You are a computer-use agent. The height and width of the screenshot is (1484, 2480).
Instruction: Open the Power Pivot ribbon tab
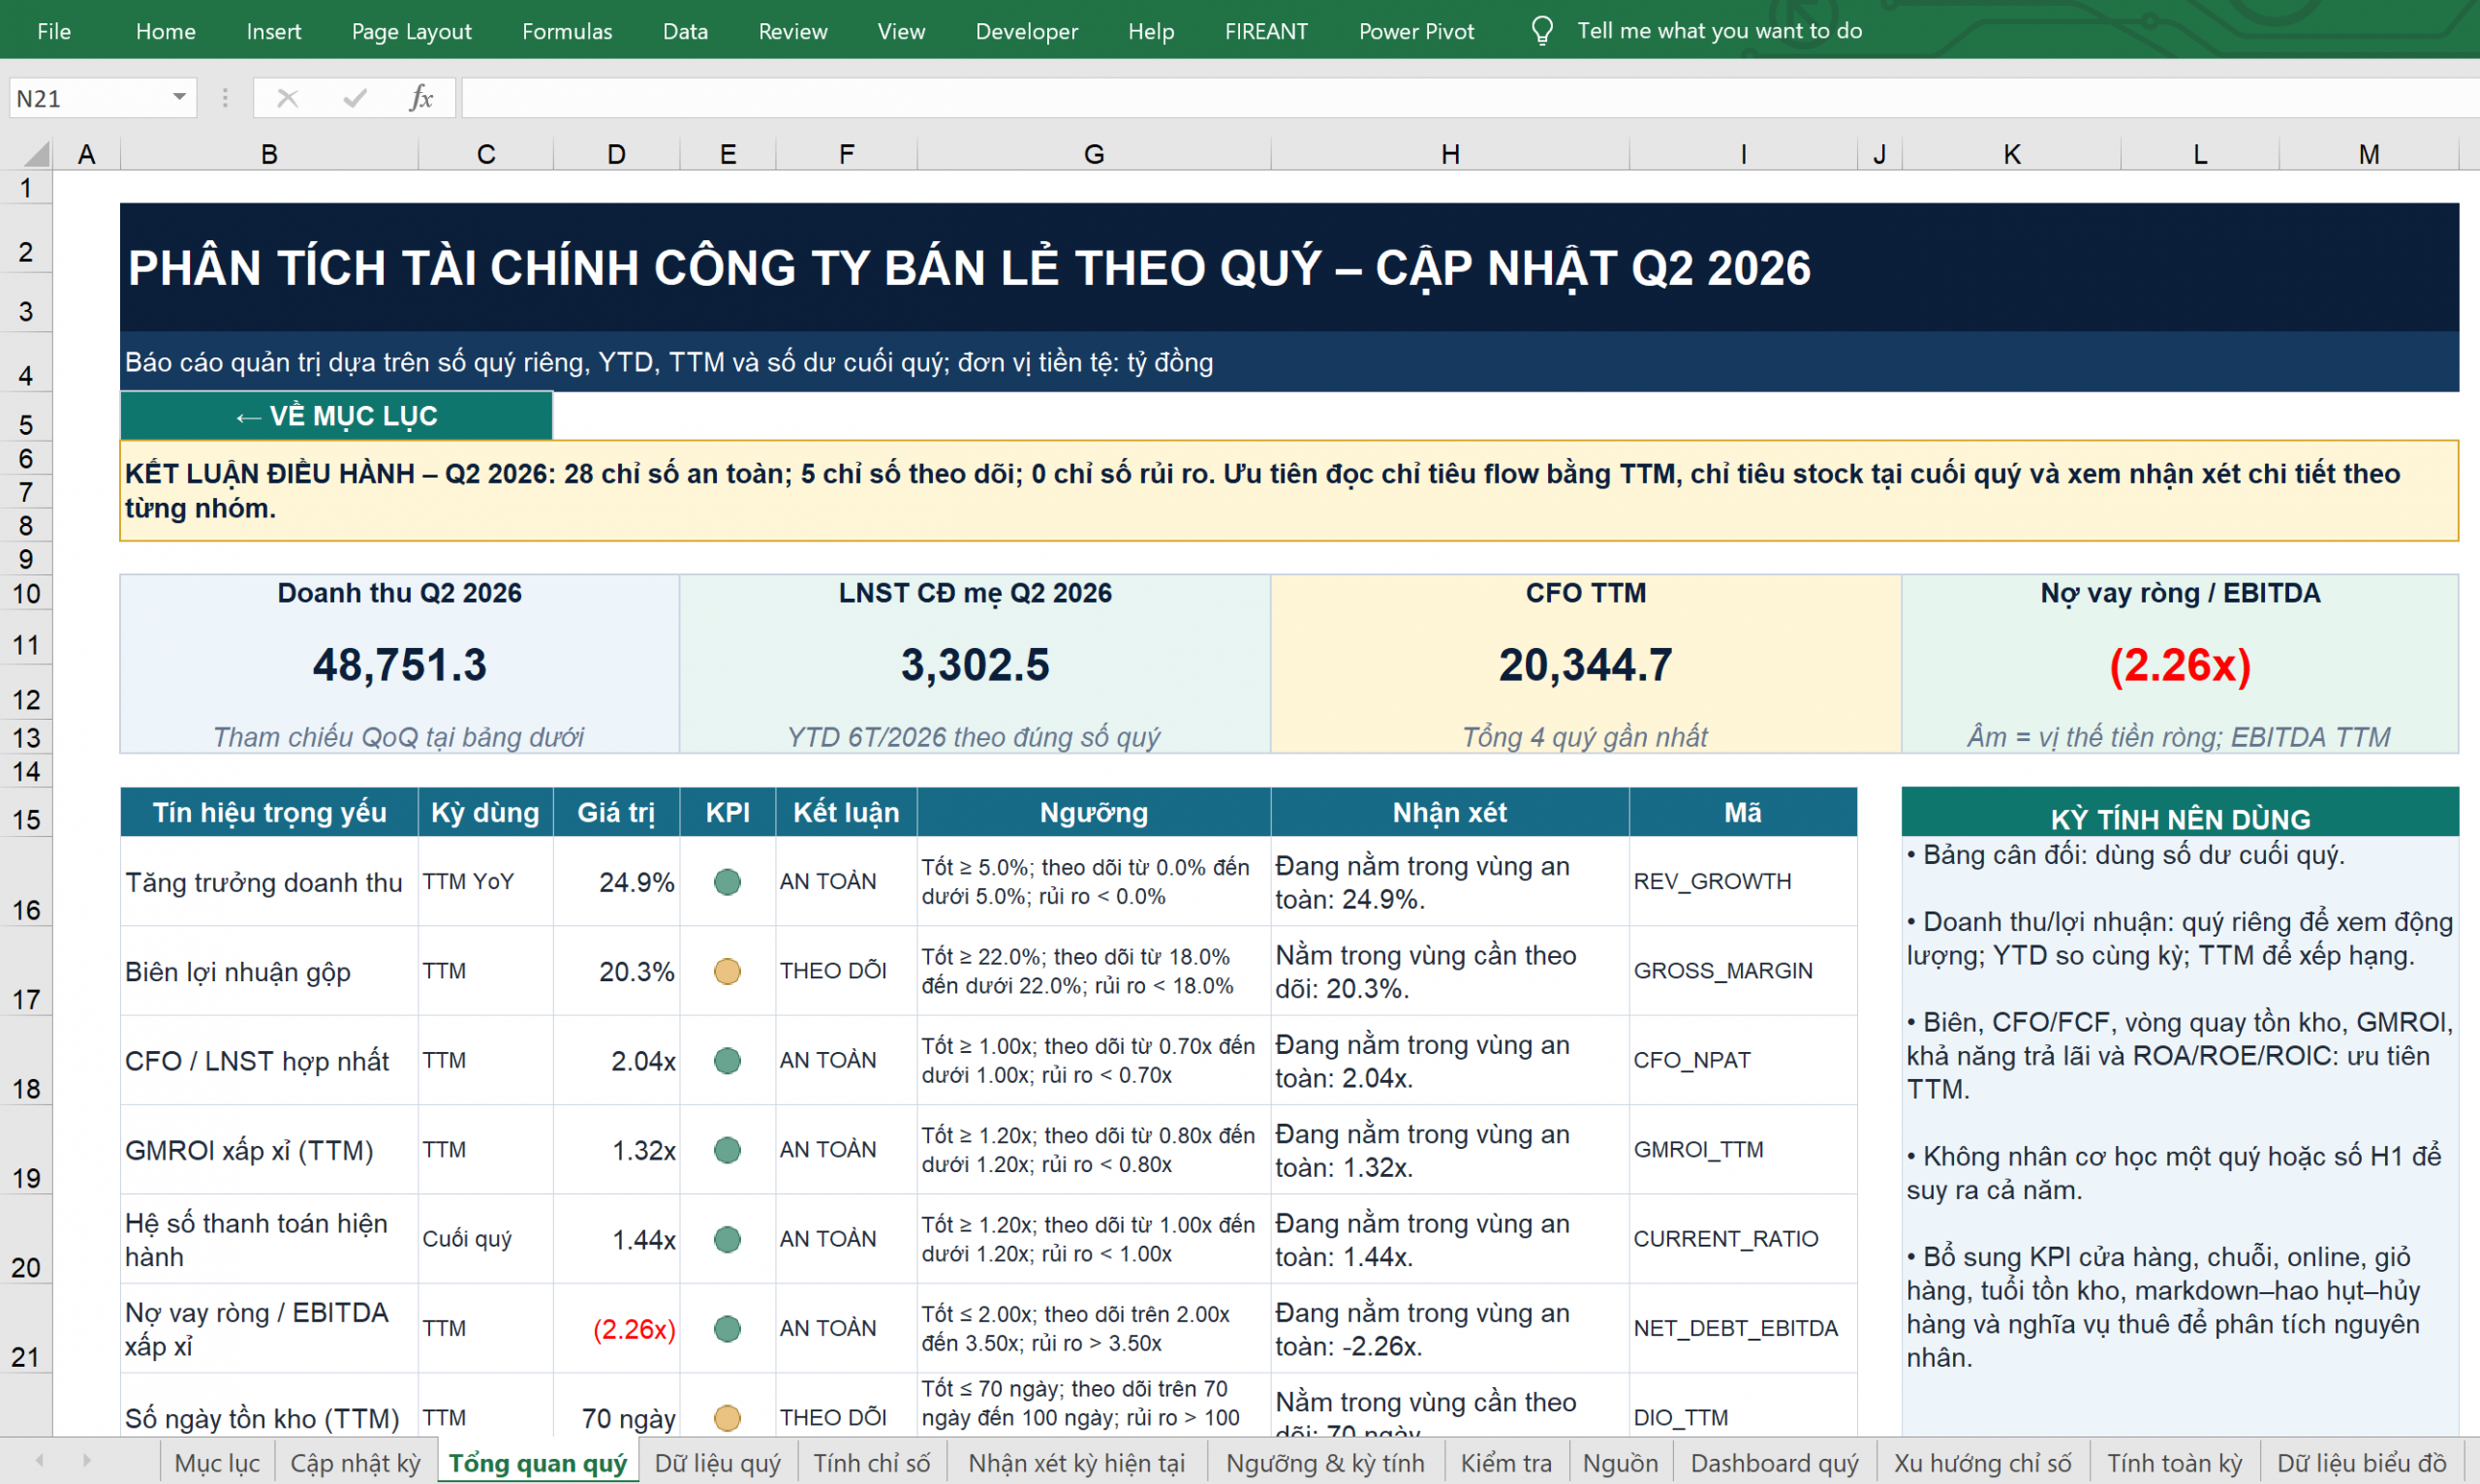tap(1416, 31)
